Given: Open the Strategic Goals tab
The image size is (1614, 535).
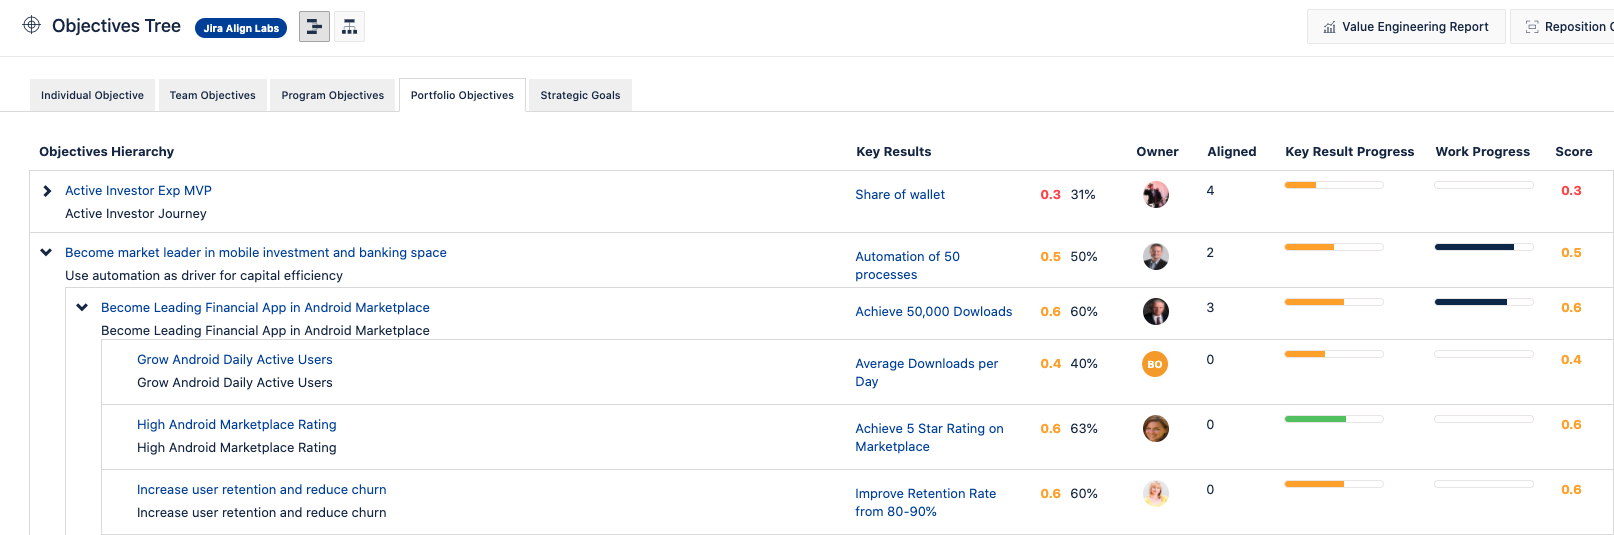Looking at the screenshot, I should pos(580,95).
